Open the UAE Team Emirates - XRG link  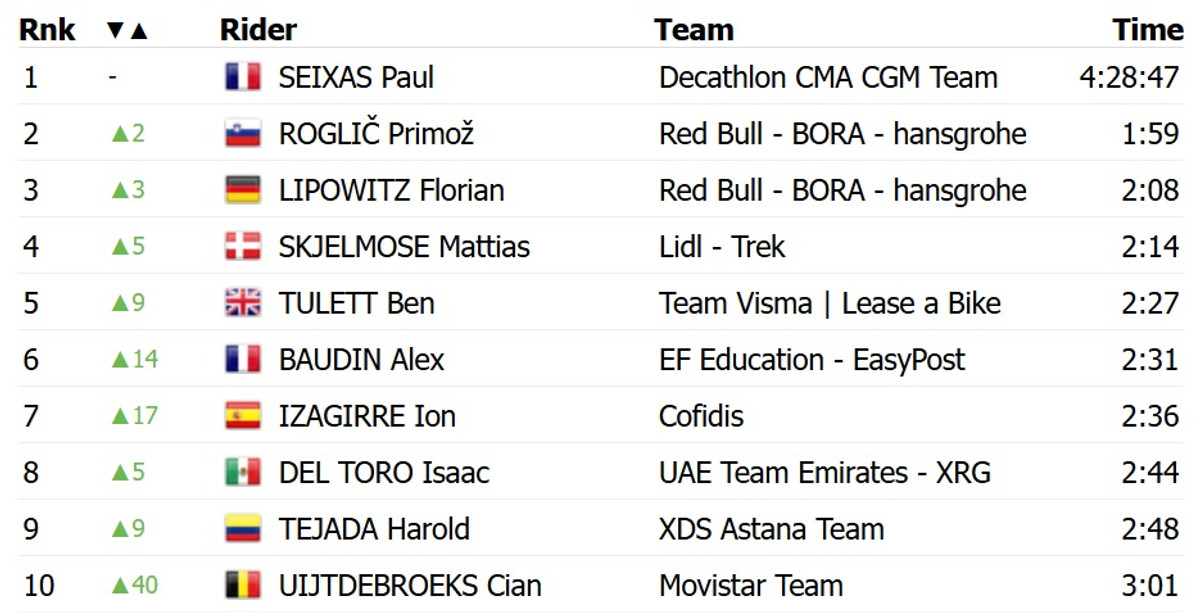coord(825,472)
